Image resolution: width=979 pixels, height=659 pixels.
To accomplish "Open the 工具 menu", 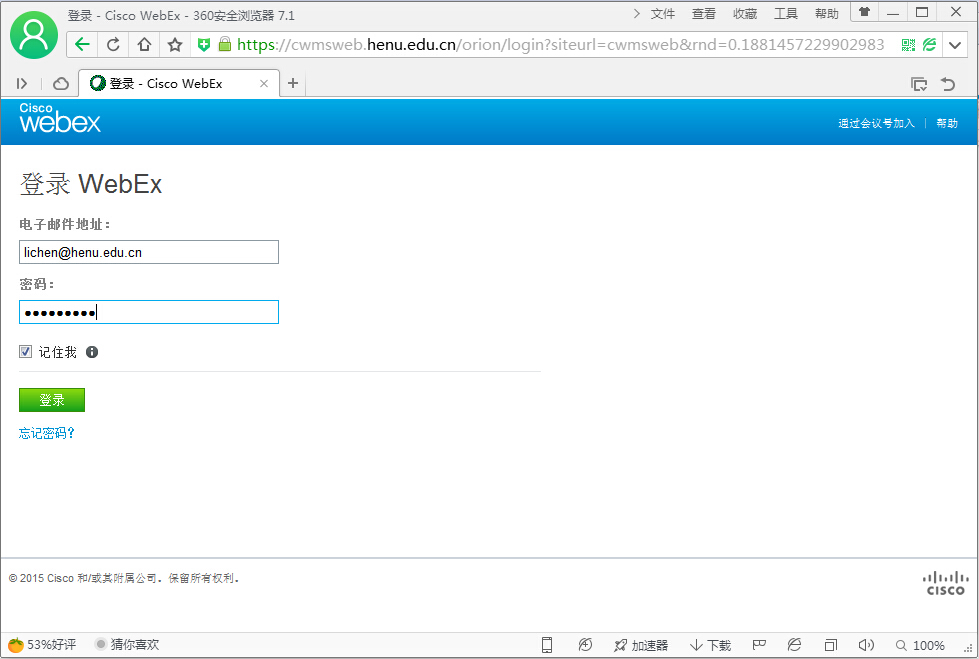I will point(786,14).
